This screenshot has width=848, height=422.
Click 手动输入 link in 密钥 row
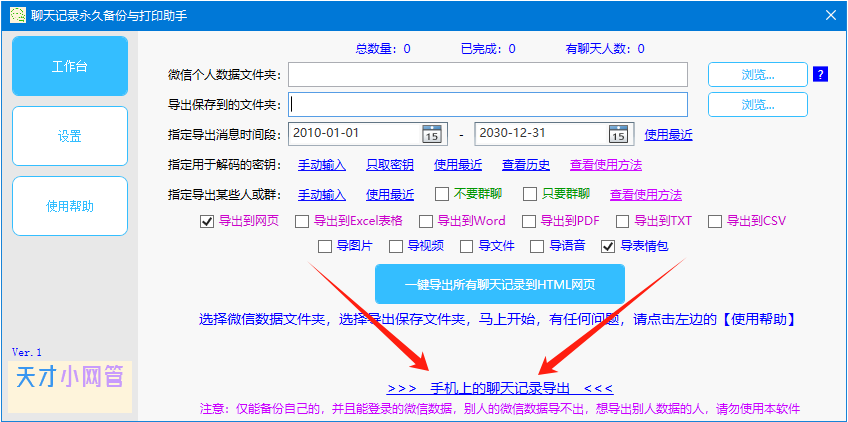click(322, 165)
